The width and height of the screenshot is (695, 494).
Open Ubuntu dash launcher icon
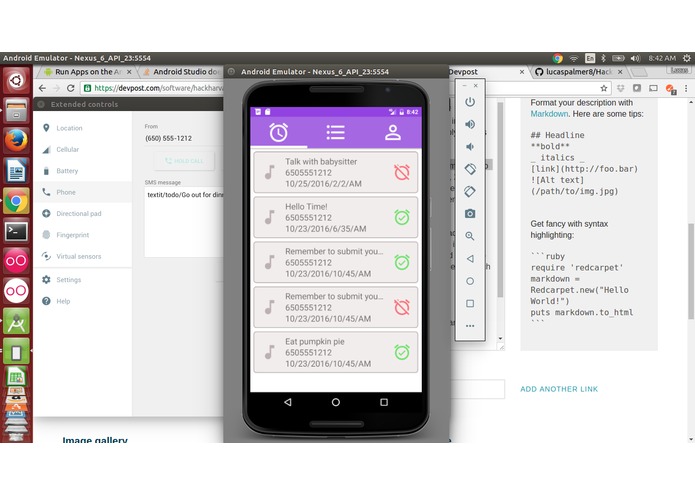(16, 81)
